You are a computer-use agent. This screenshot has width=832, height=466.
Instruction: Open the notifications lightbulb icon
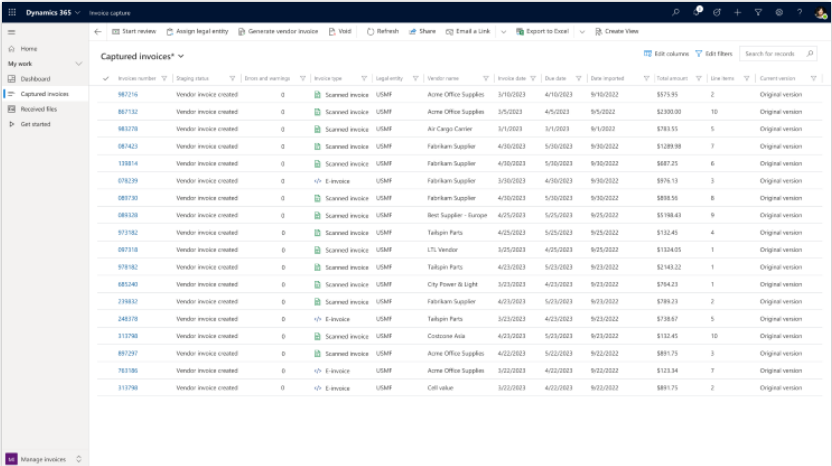[697, 12]
